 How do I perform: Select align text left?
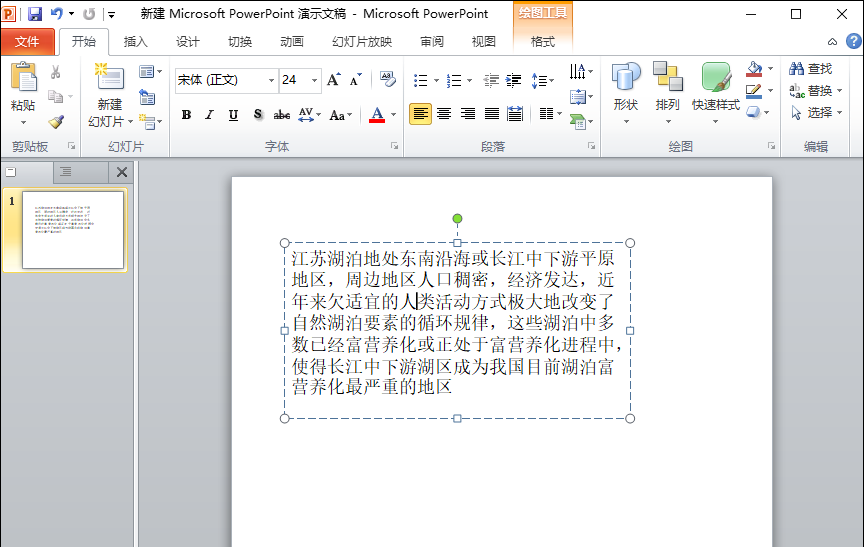tap(420, 114)
